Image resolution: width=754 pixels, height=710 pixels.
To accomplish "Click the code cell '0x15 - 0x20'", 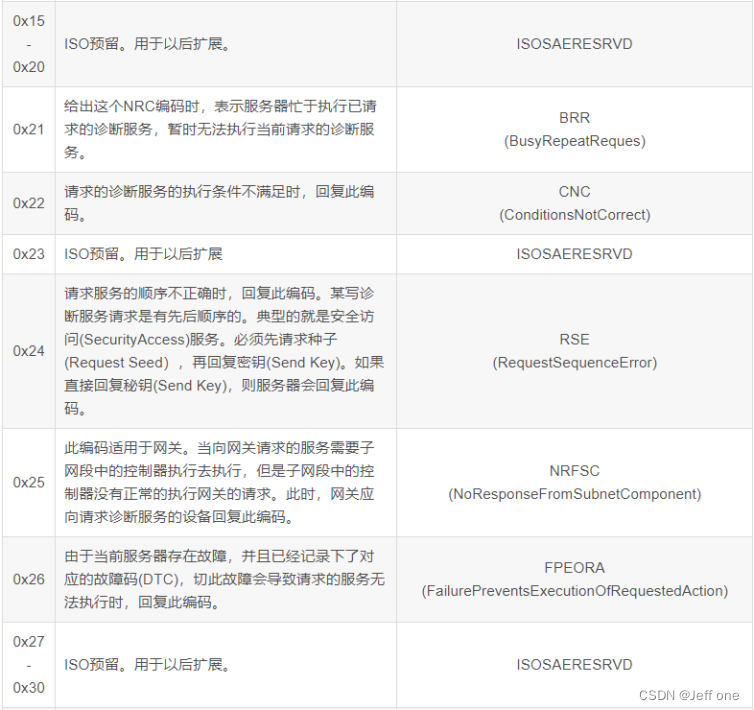I will click(29, 44).
